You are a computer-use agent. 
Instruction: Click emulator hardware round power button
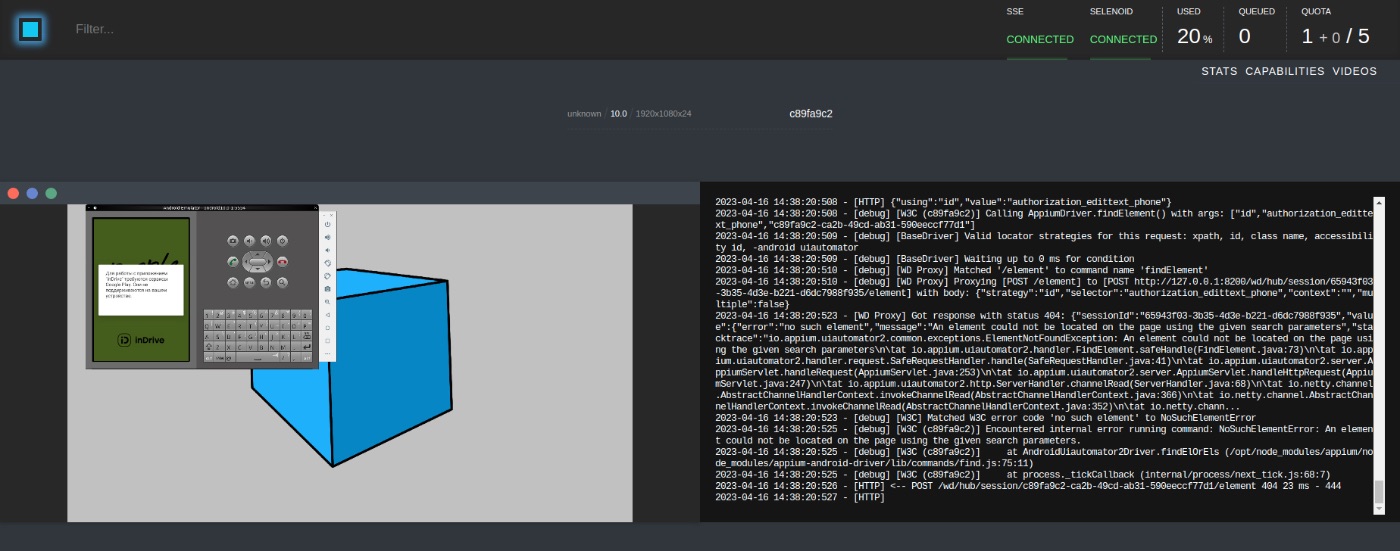[282, 241]
